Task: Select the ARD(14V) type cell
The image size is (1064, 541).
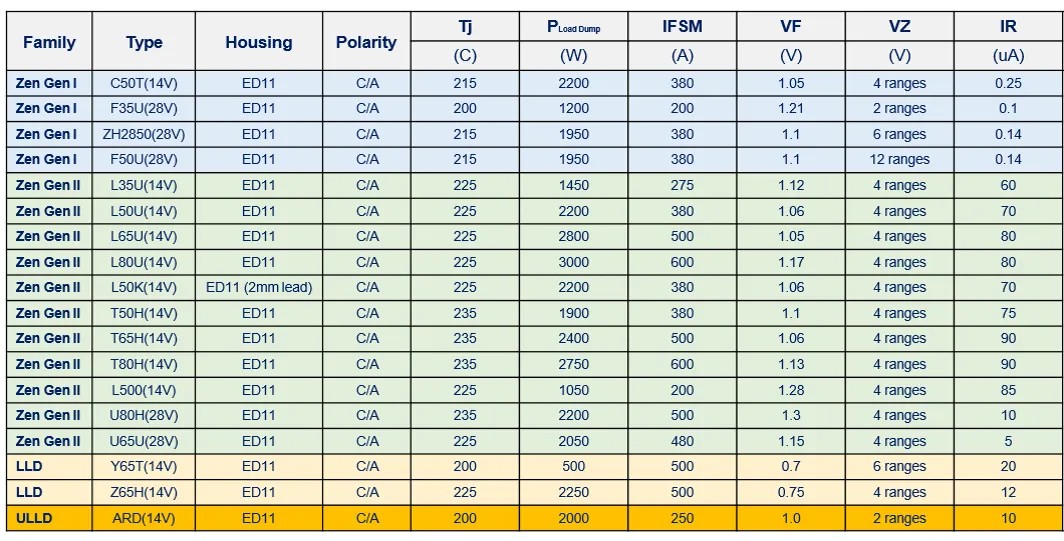Action: pyautogui.click(x=144, y=518)
